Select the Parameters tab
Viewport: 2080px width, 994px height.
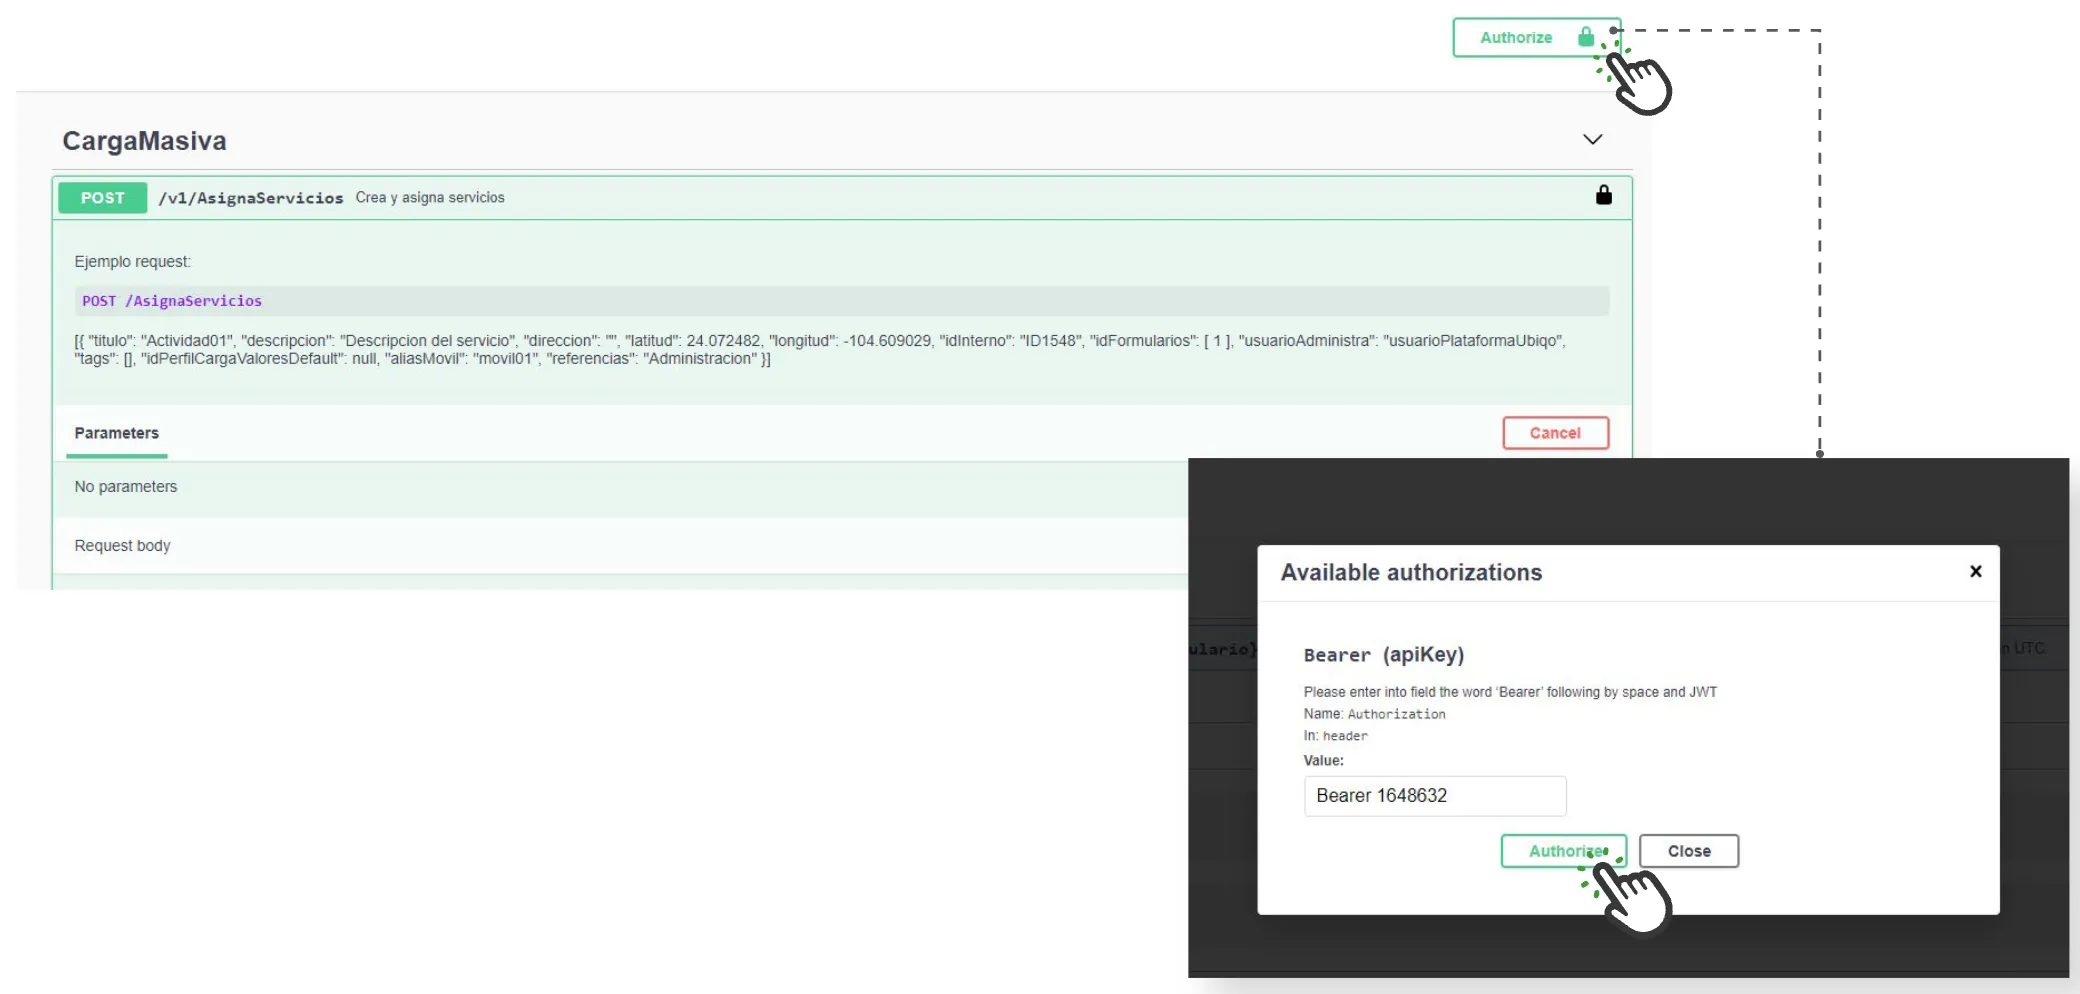[117, 433]
